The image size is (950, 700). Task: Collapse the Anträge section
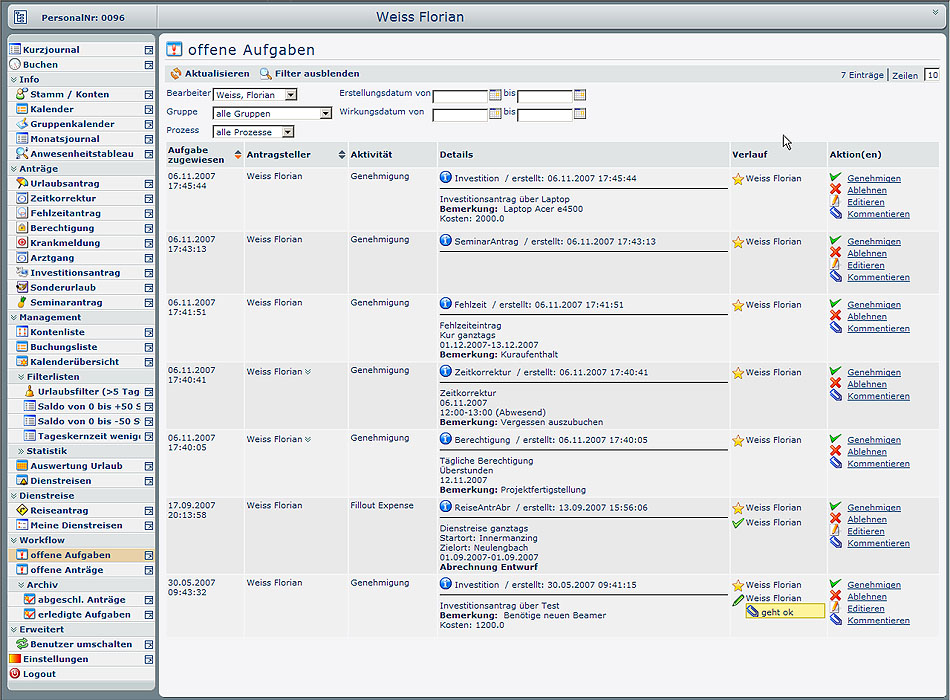[14, 168]
